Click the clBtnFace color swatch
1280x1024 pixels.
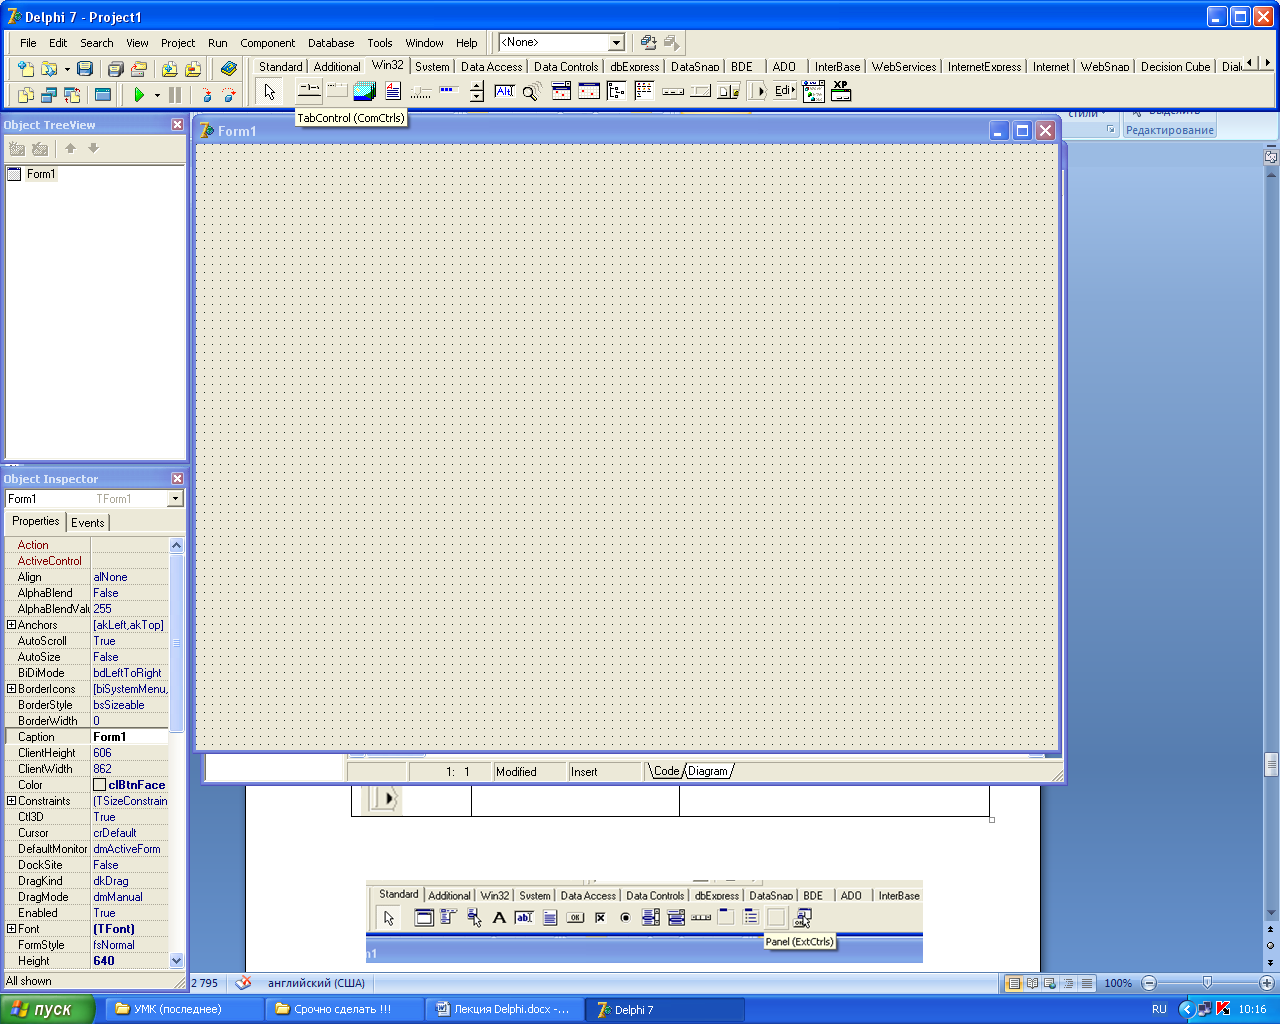click(99, 785)
